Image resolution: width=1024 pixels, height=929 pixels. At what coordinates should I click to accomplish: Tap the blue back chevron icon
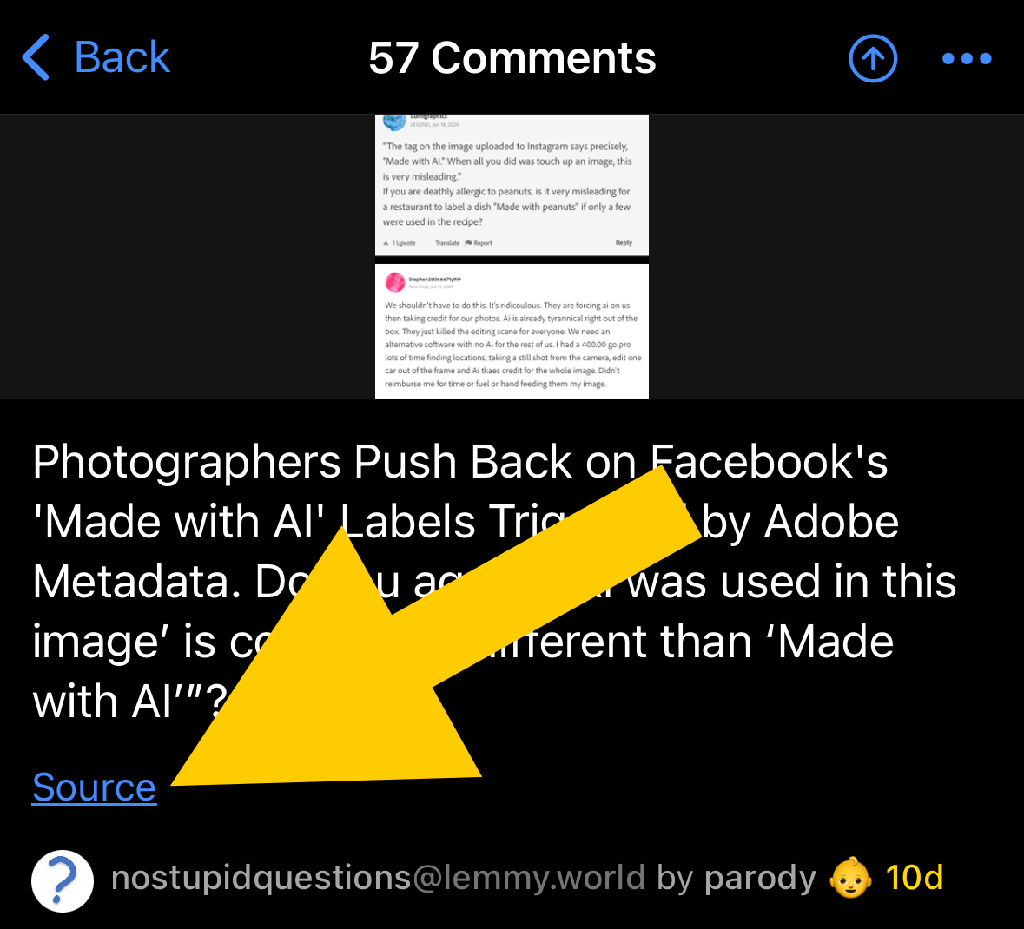coord(36,57)
